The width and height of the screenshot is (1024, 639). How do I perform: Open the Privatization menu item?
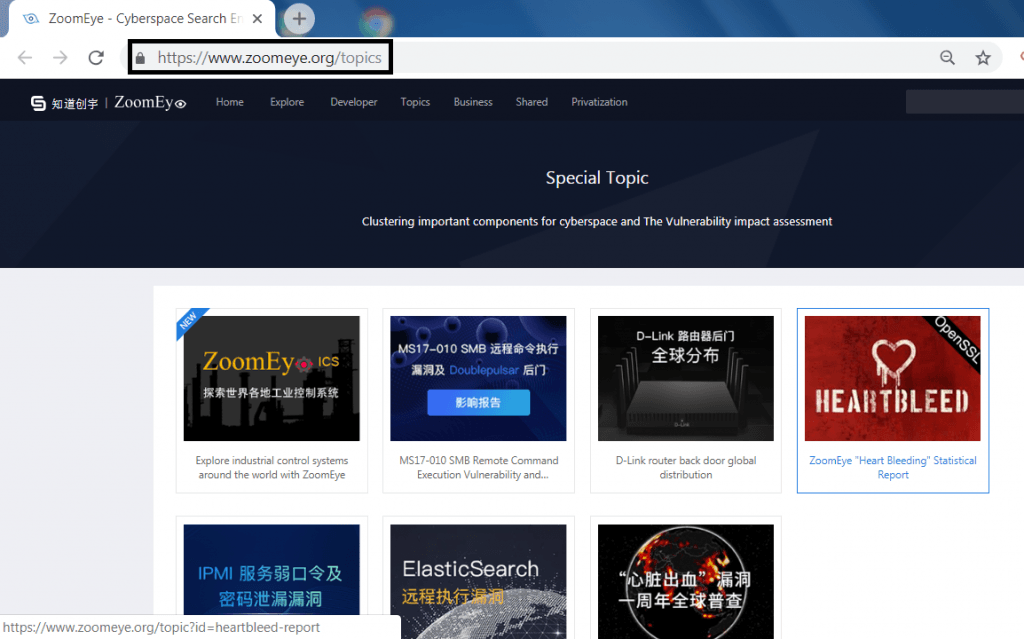click(x=599, y=102)
